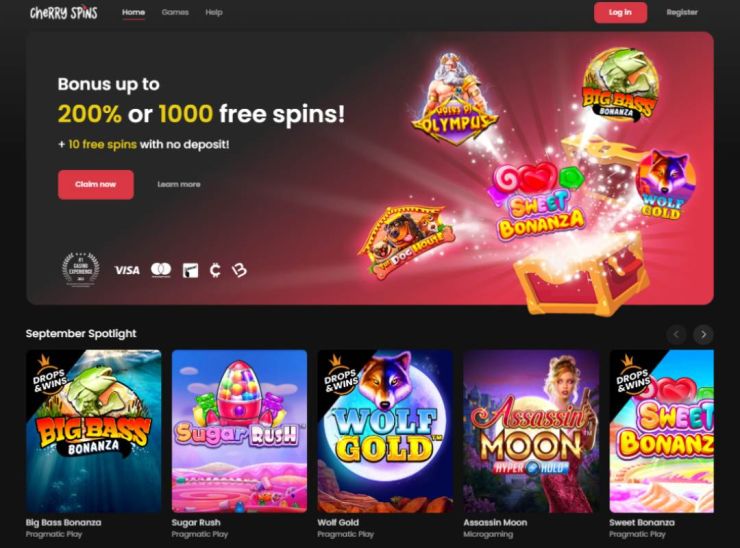The height and width of the screenshot is (548, 740).
Task: Go back with spotlight left arrow
Action: [x=676, y=335]
